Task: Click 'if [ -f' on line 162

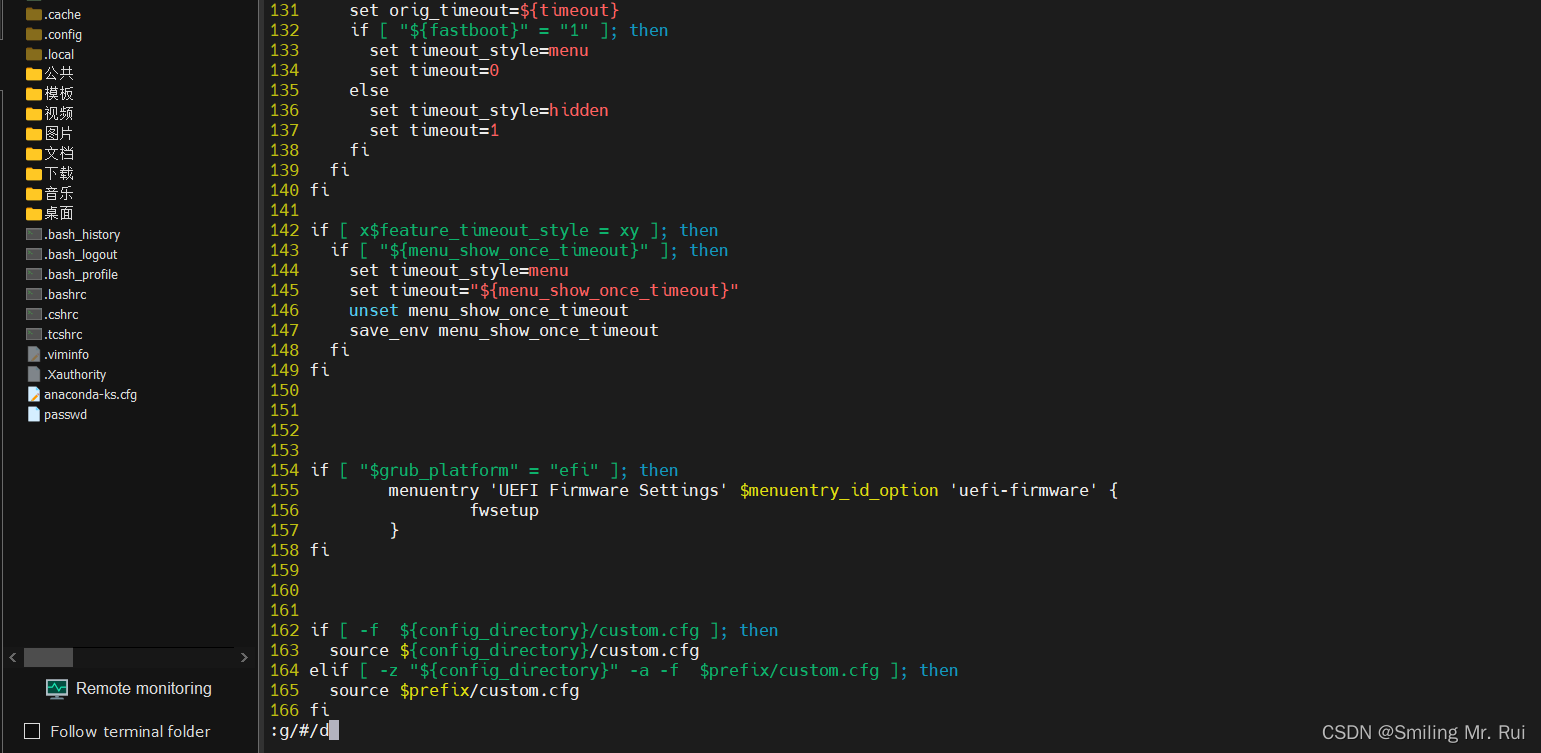Action: pos(344,630)
